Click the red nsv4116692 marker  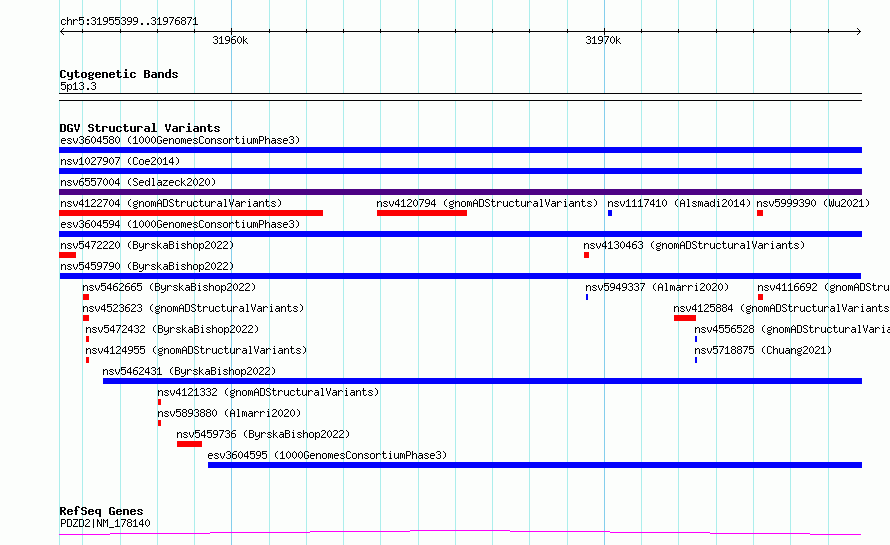click(760, 297)
